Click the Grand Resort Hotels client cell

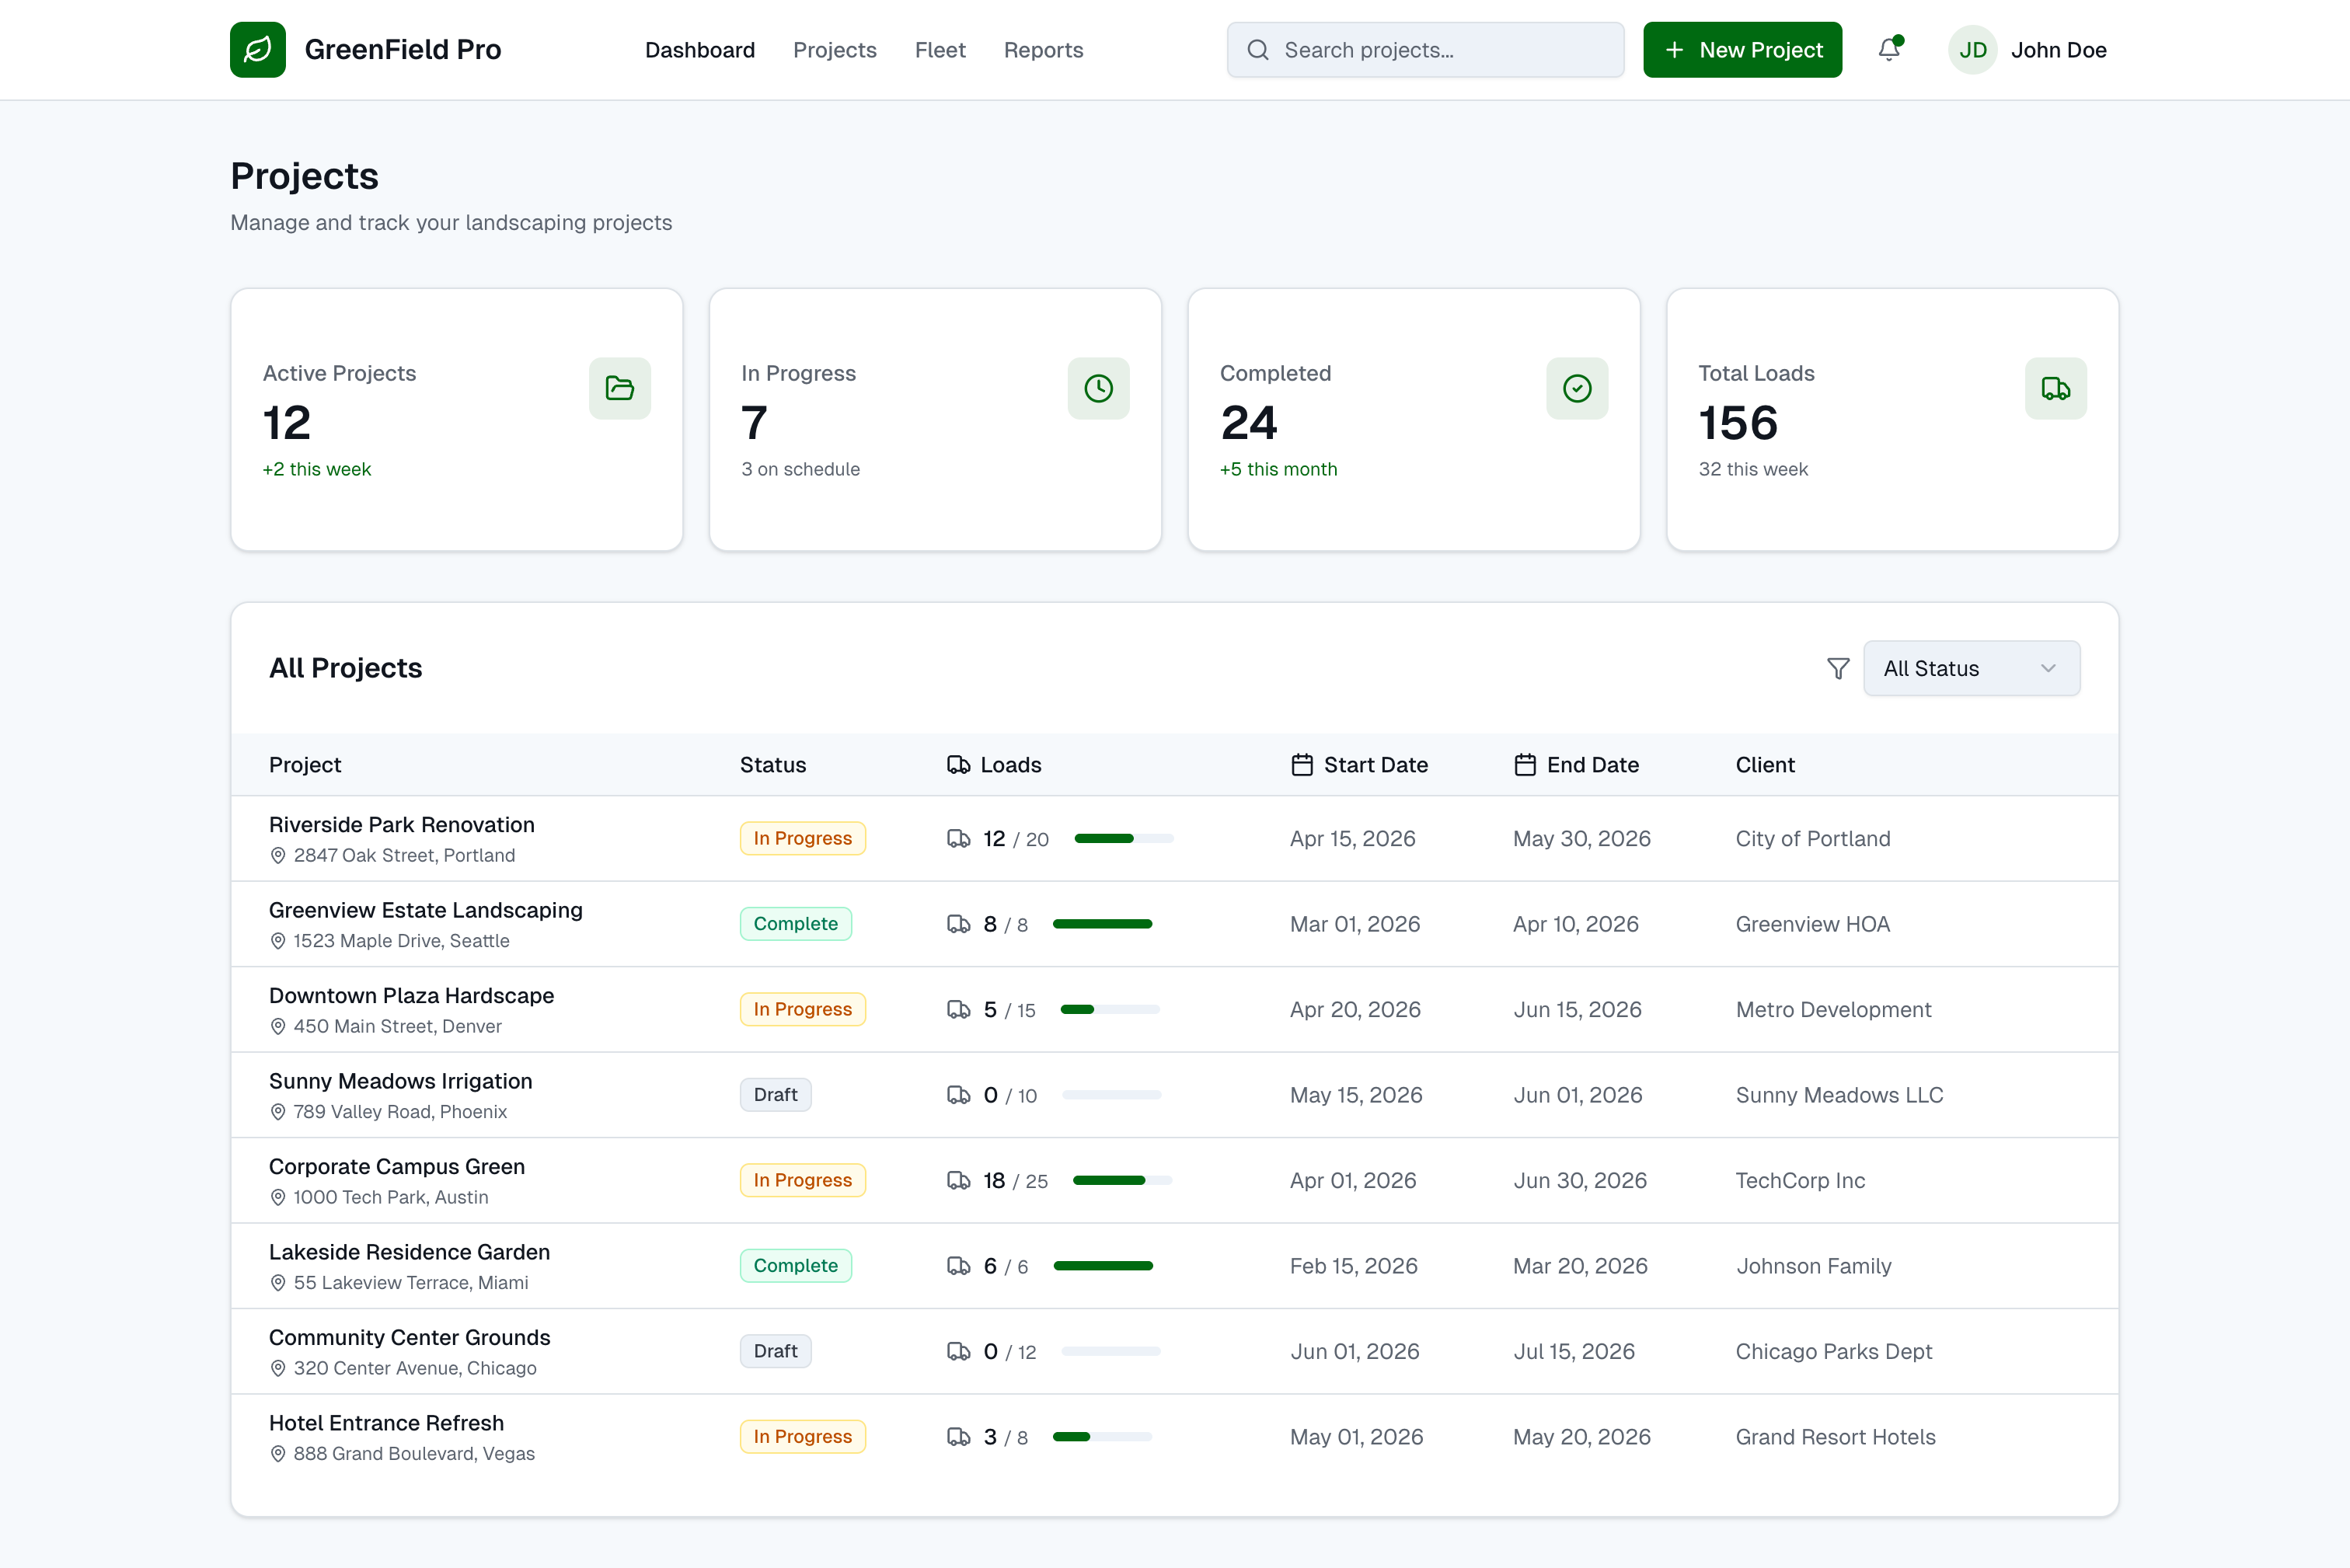click(x=1835, y=1437)
